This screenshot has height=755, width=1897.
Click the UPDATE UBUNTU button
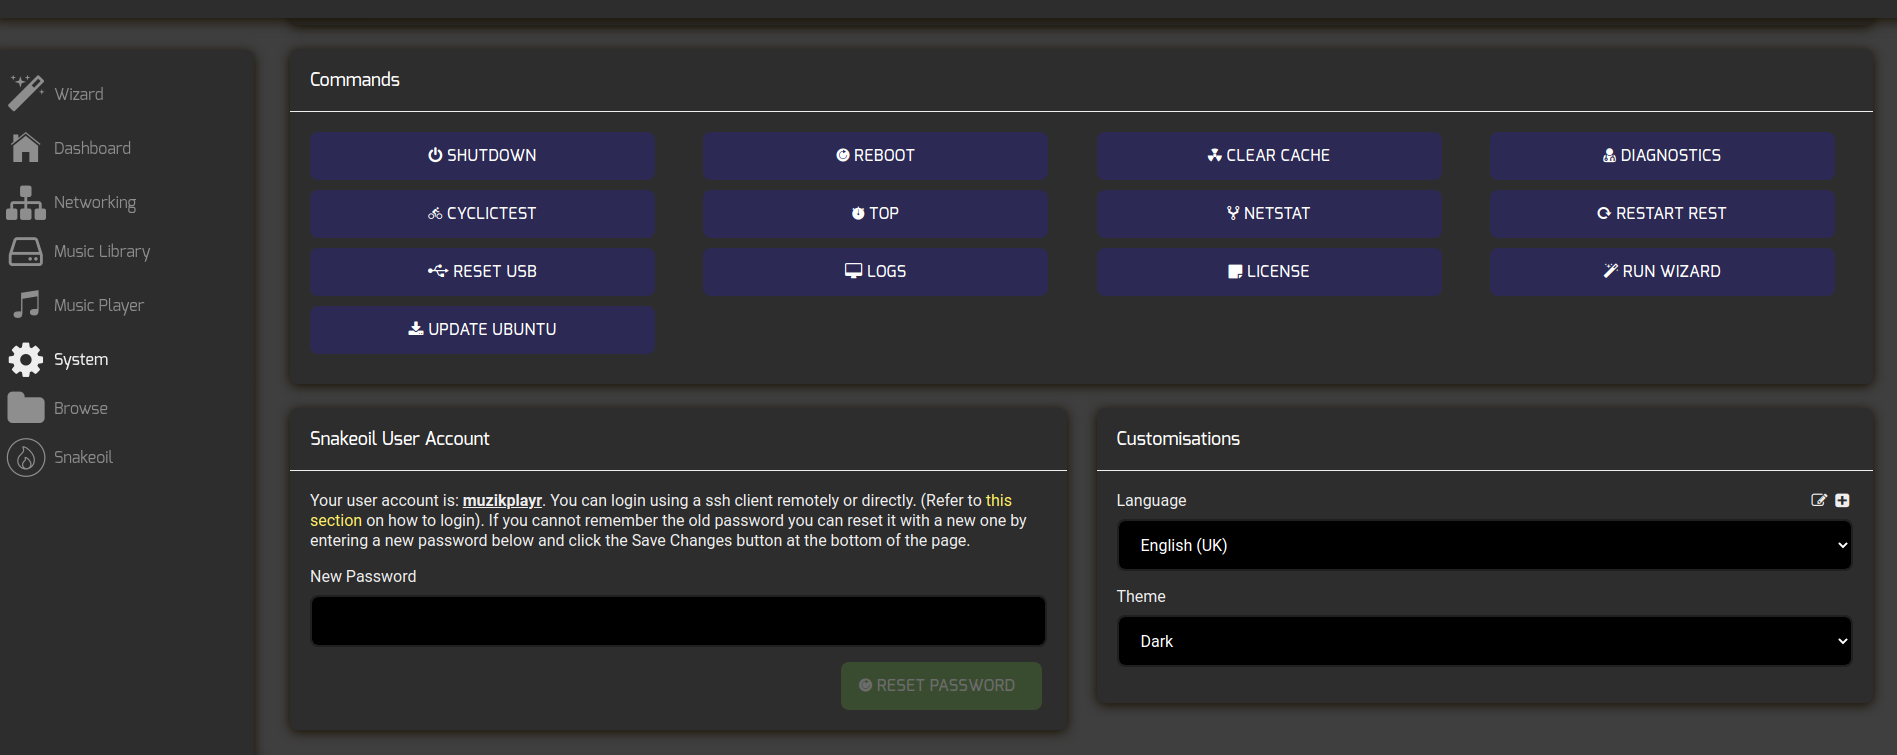482,329
